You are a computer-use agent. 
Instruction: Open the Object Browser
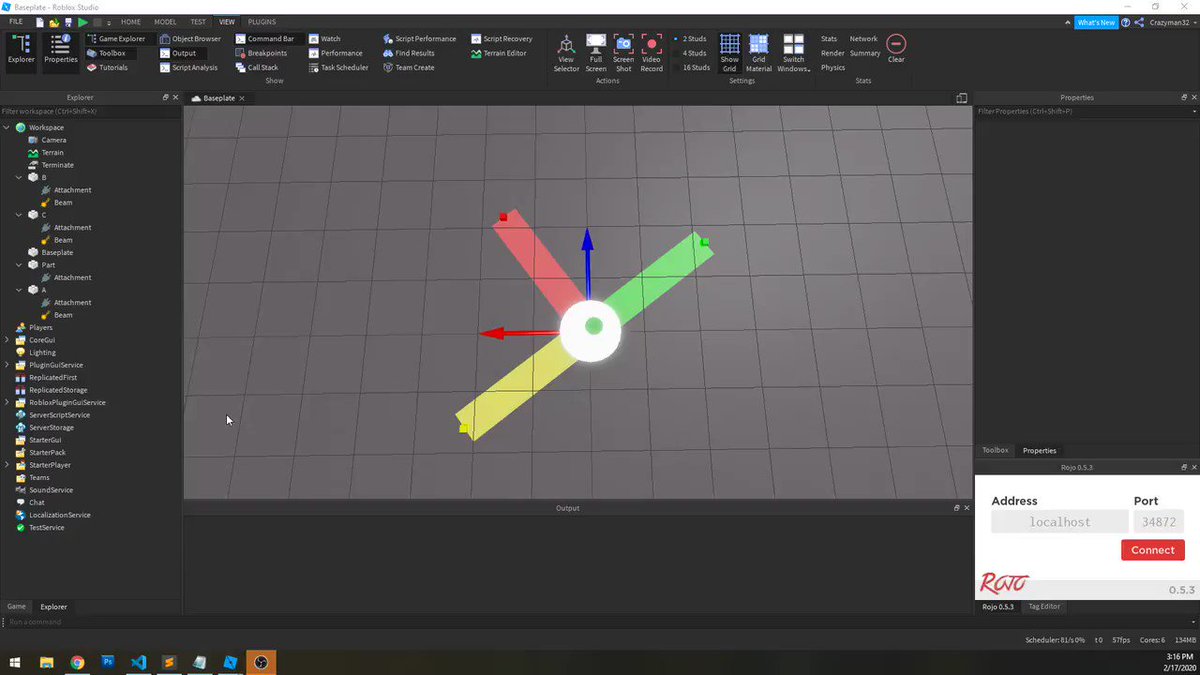coord(190,39)
